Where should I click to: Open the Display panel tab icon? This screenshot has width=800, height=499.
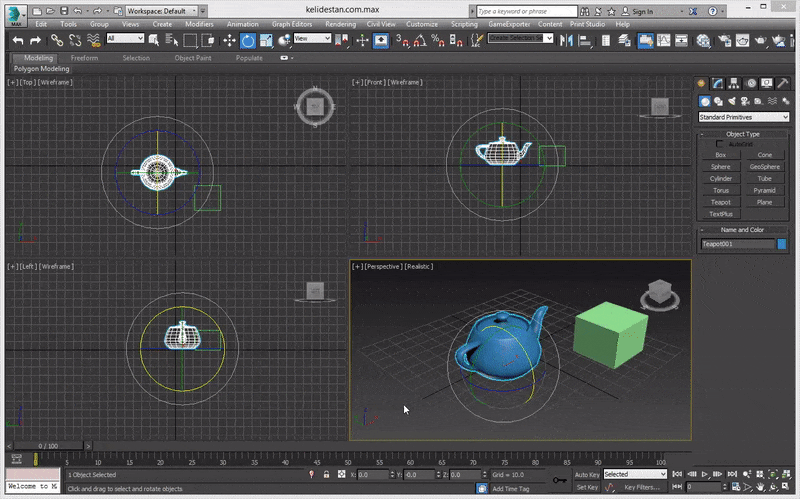tap(766, 83)
